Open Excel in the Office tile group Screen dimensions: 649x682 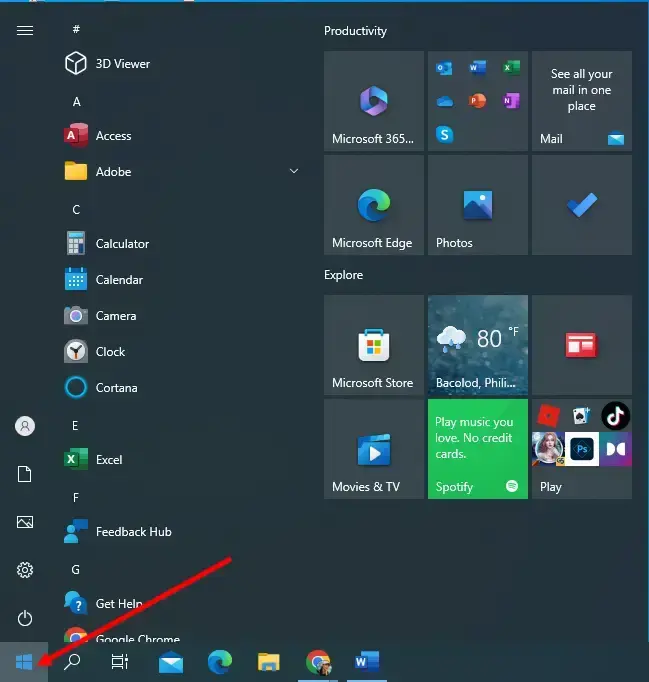[x=511, y=68]
